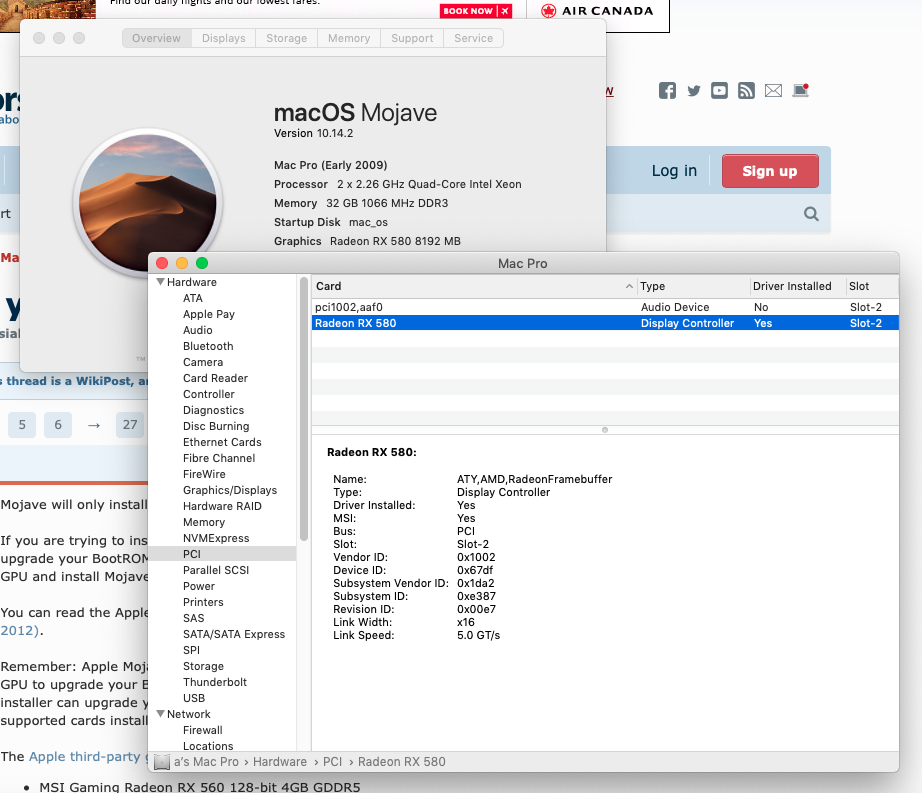Screen dimensions: 922x793
Task: Select Hardware RAID in the sidebar
Action: tap(222, 506)
